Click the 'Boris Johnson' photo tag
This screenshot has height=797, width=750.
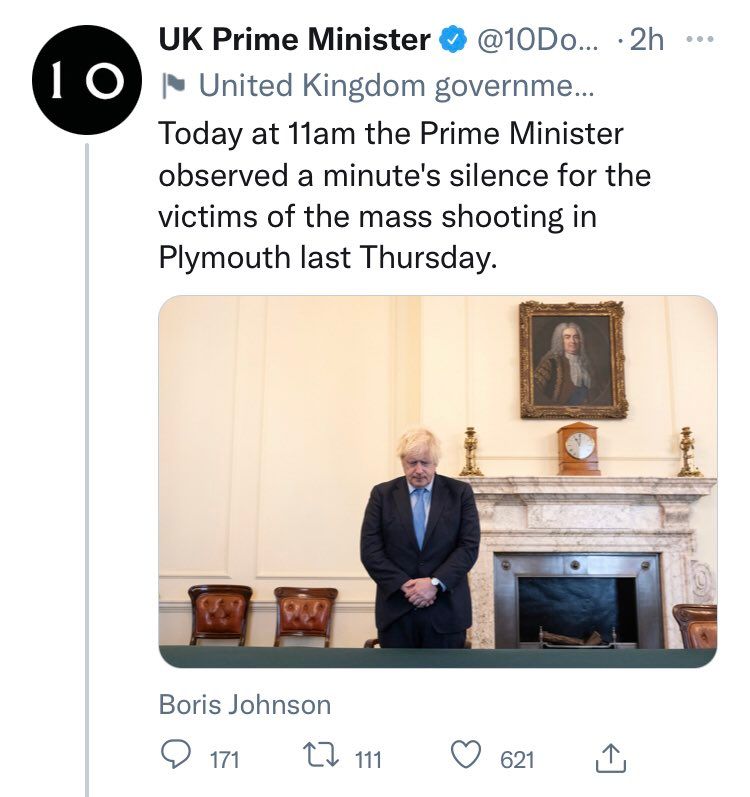click(x=244, y=704)
